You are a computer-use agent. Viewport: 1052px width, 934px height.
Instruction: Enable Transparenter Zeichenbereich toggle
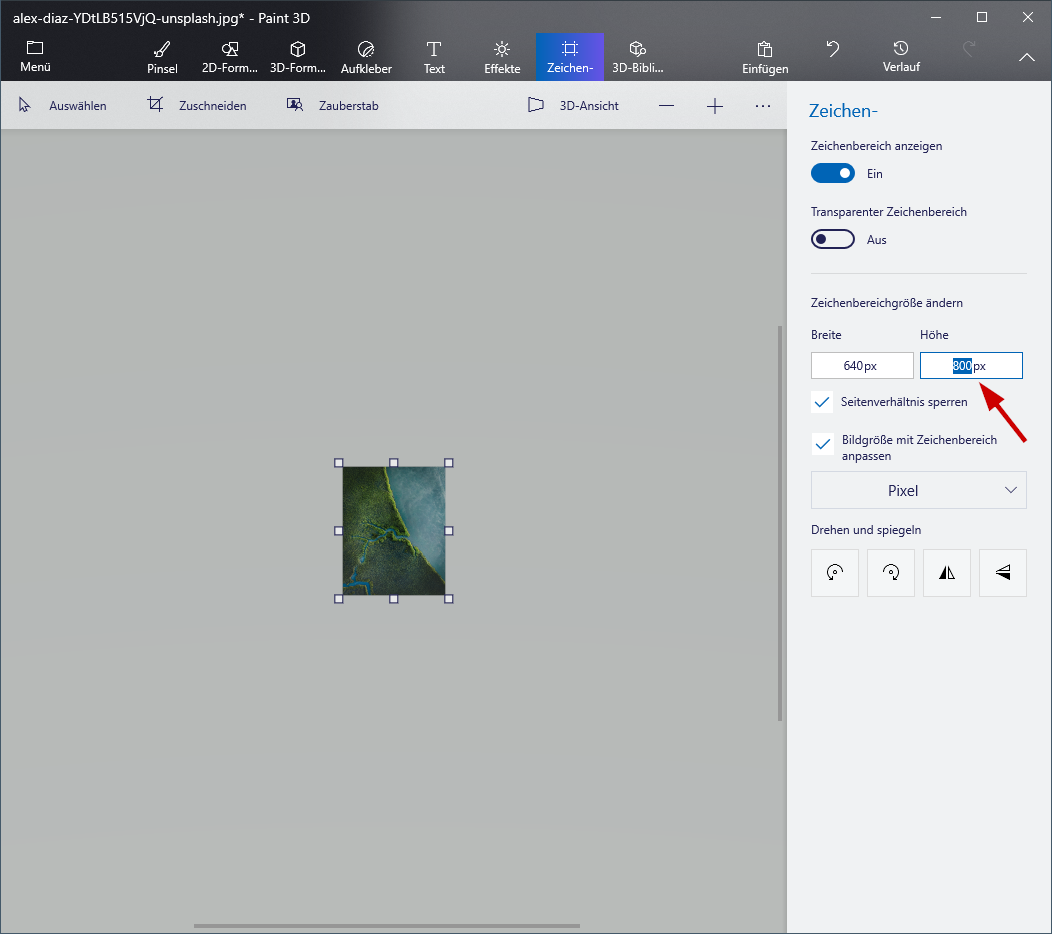click(x=833, y=239)
